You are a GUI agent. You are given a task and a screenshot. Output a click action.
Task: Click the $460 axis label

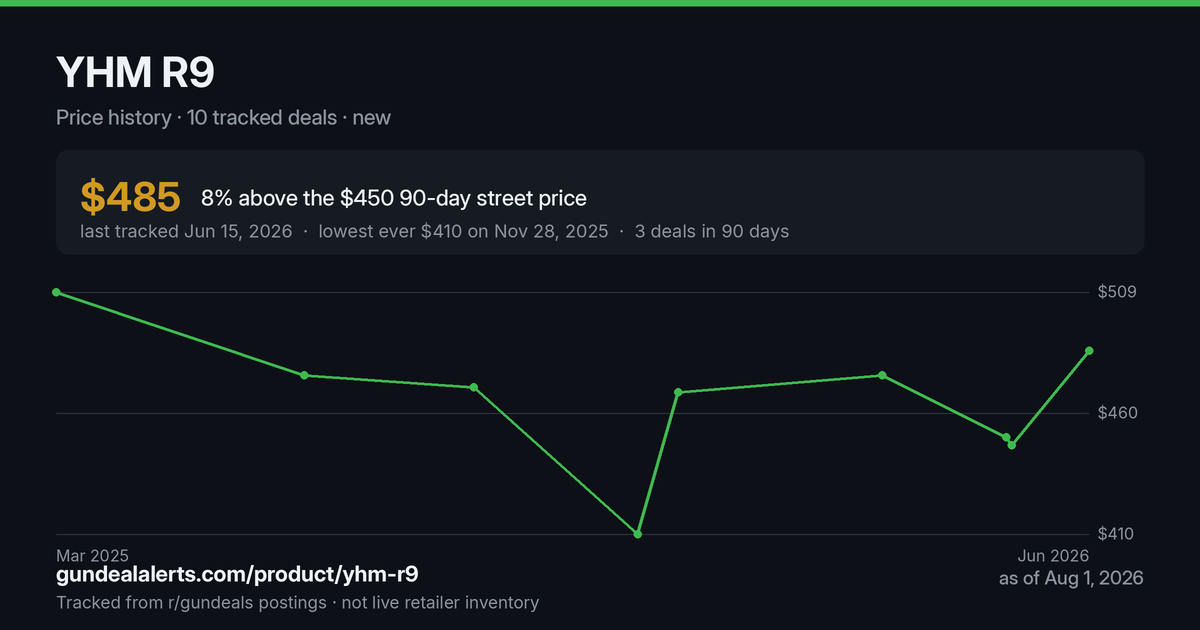pyautogui.click(x=1117, y=413)
